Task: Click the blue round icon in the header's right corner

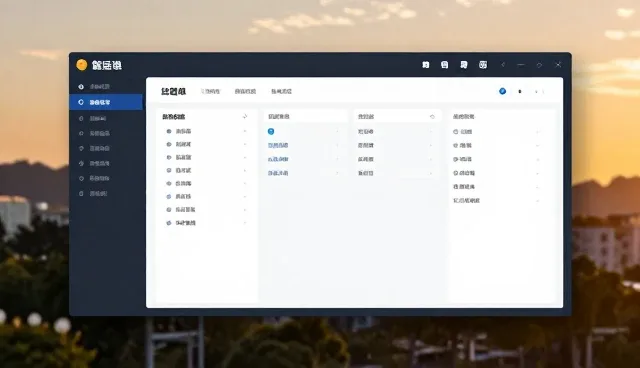Action: pyautogui.click(x=502, y=91)
